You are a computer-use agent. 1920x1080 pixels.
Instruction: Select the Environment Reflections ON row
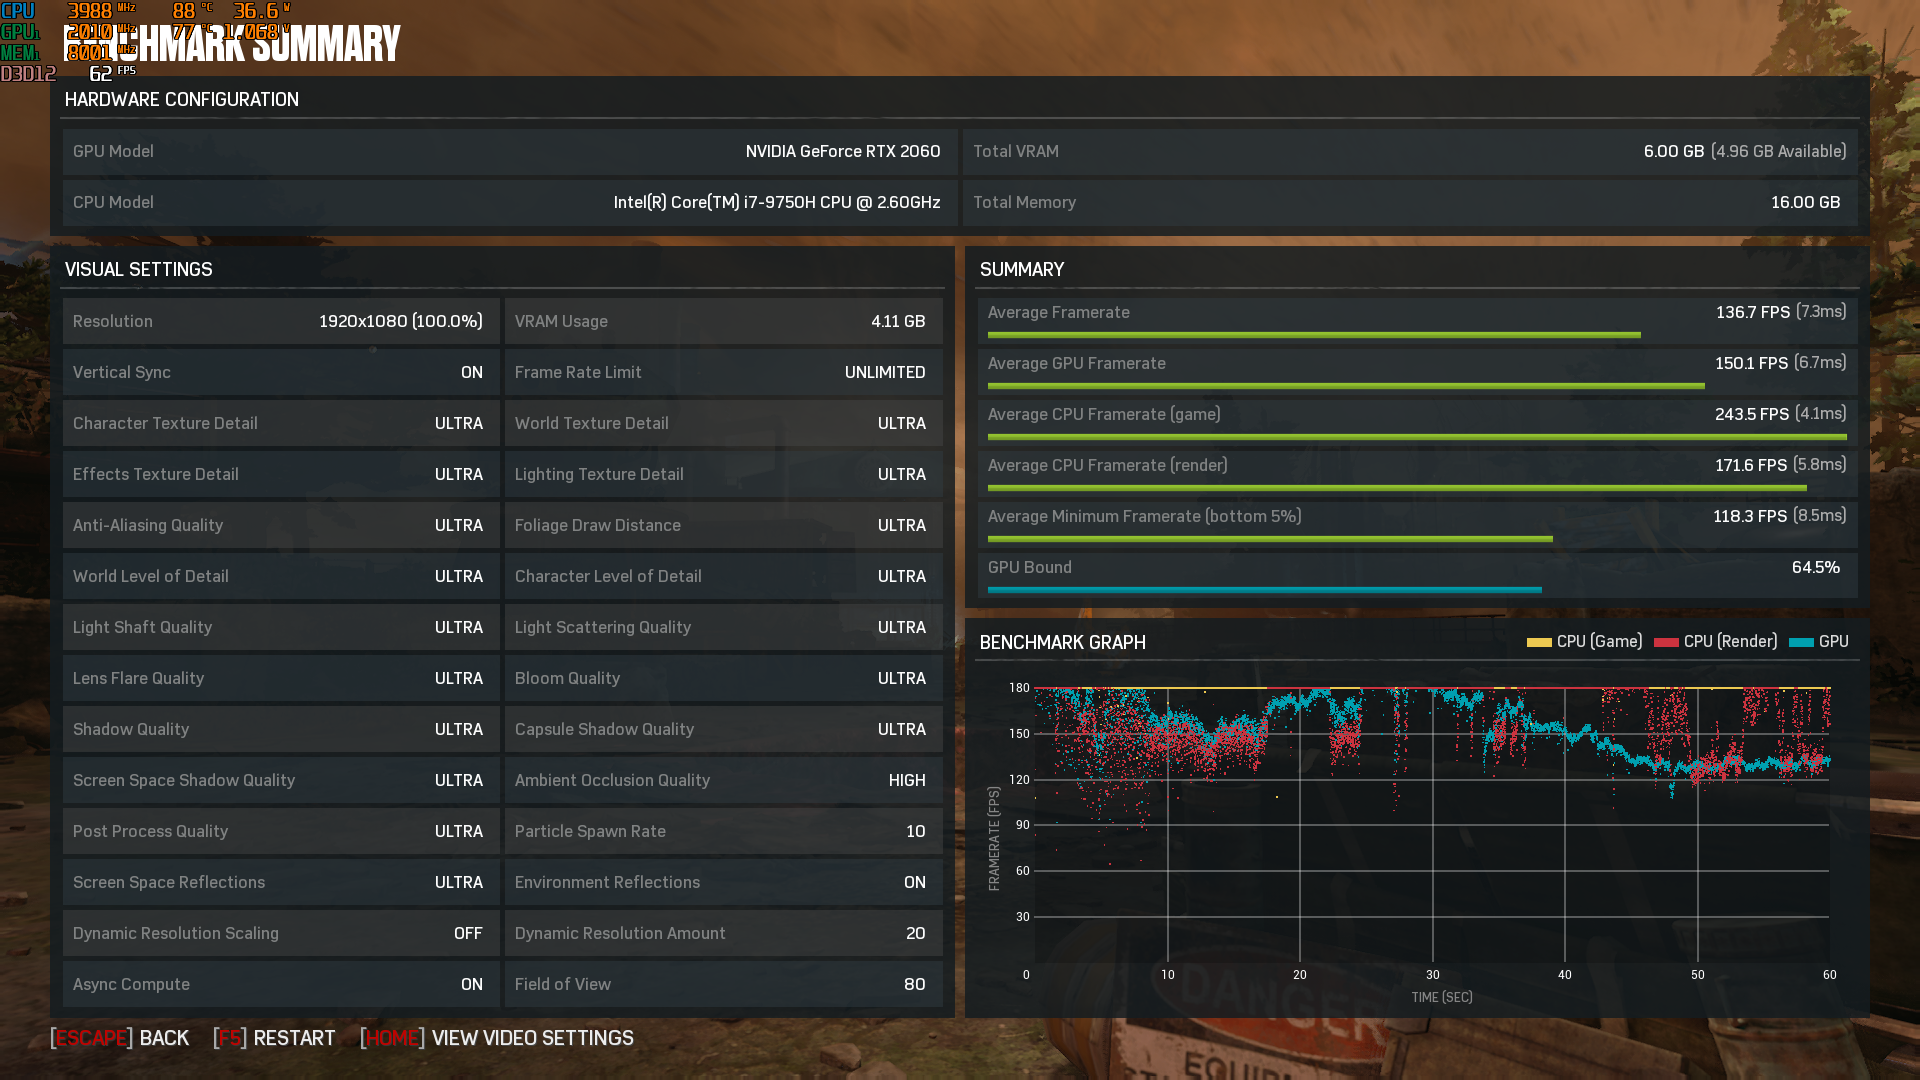pyautogui.click(x=724, y=882)
